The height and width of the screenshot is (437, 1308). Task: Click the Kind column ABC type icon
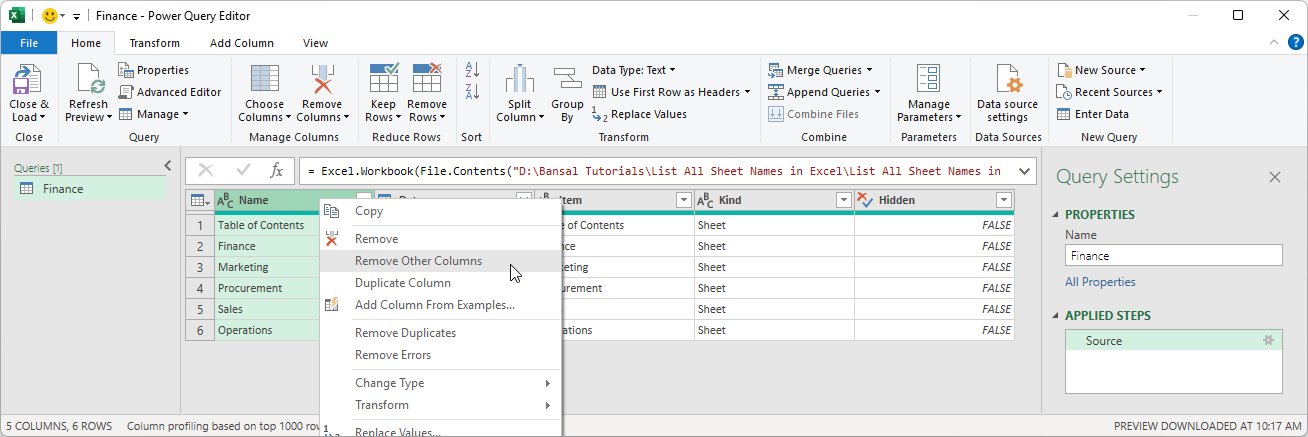click(x=705, y=200)
